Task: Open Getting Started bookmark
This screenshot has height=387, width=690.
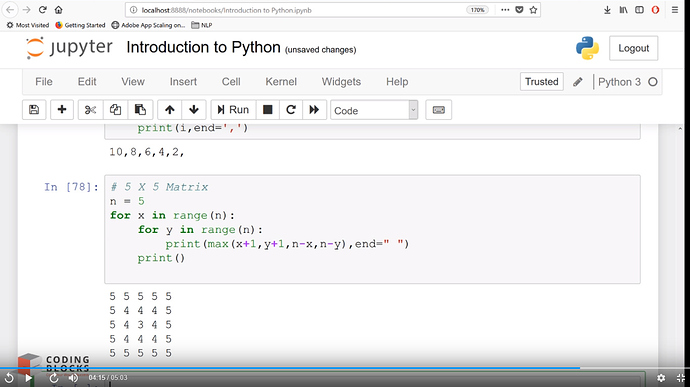Action: pos(80,25)
